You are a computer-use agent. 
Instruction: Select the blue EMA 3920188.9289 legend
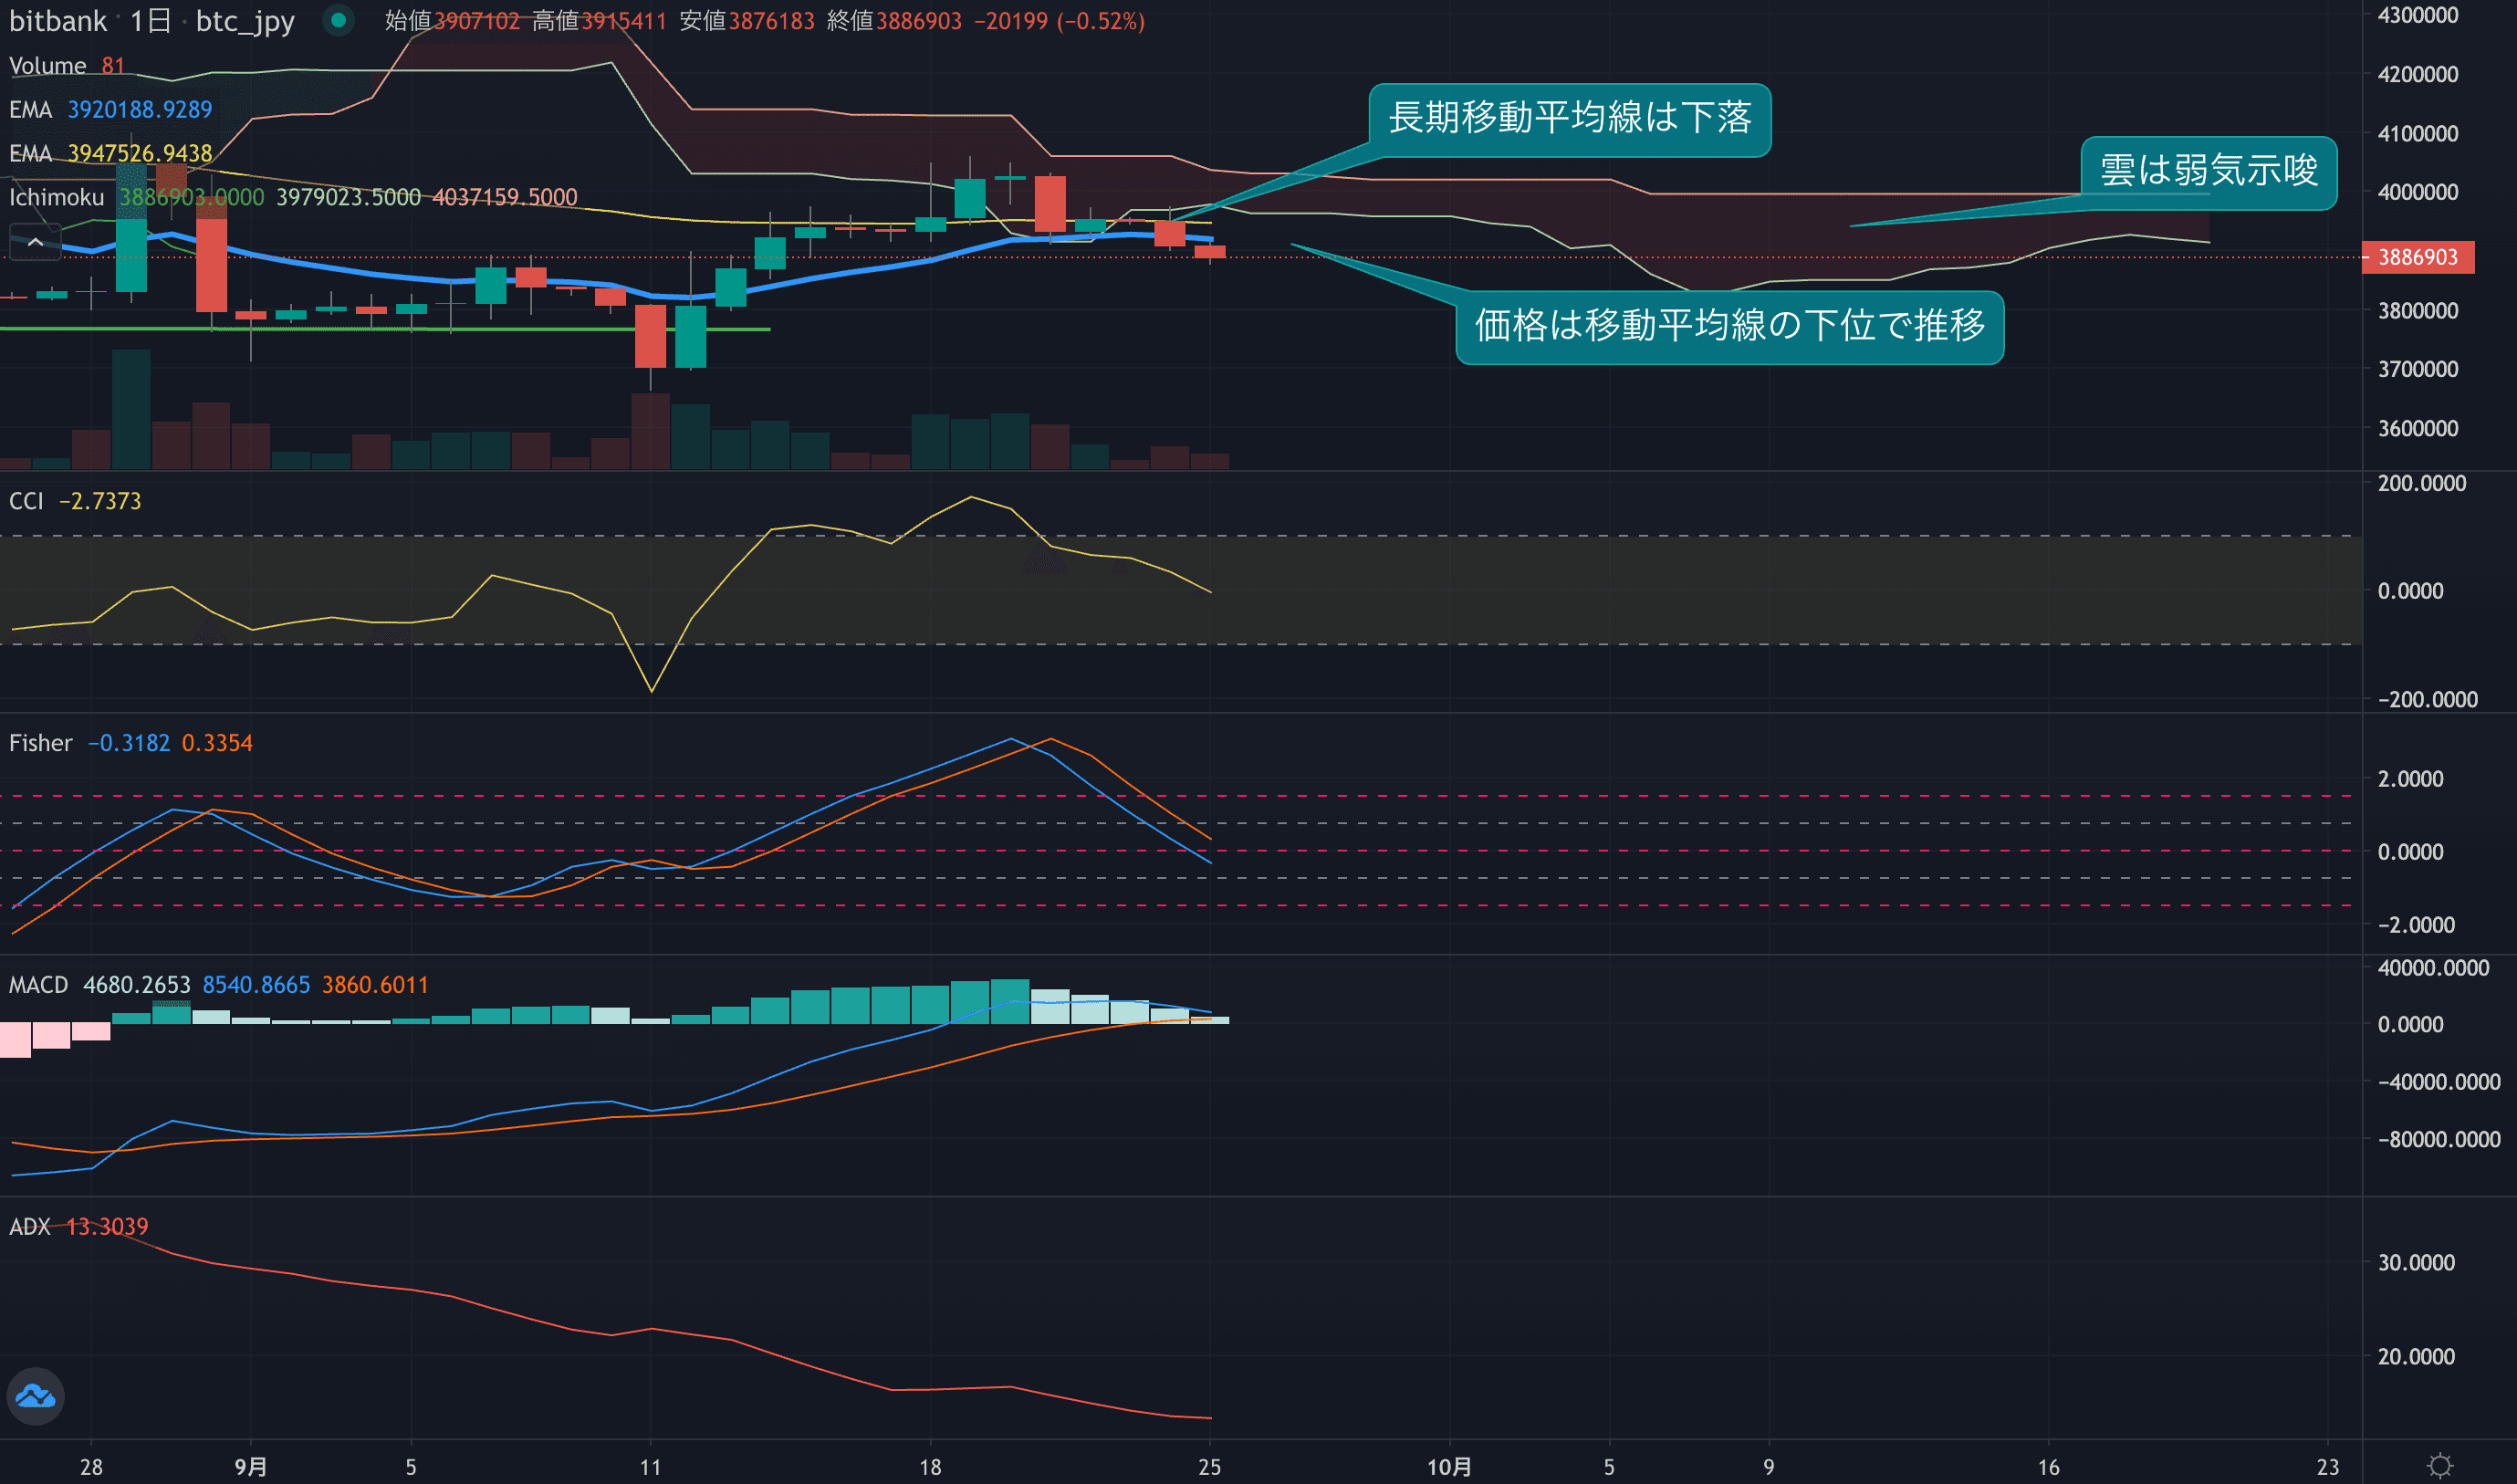point(110,109)
